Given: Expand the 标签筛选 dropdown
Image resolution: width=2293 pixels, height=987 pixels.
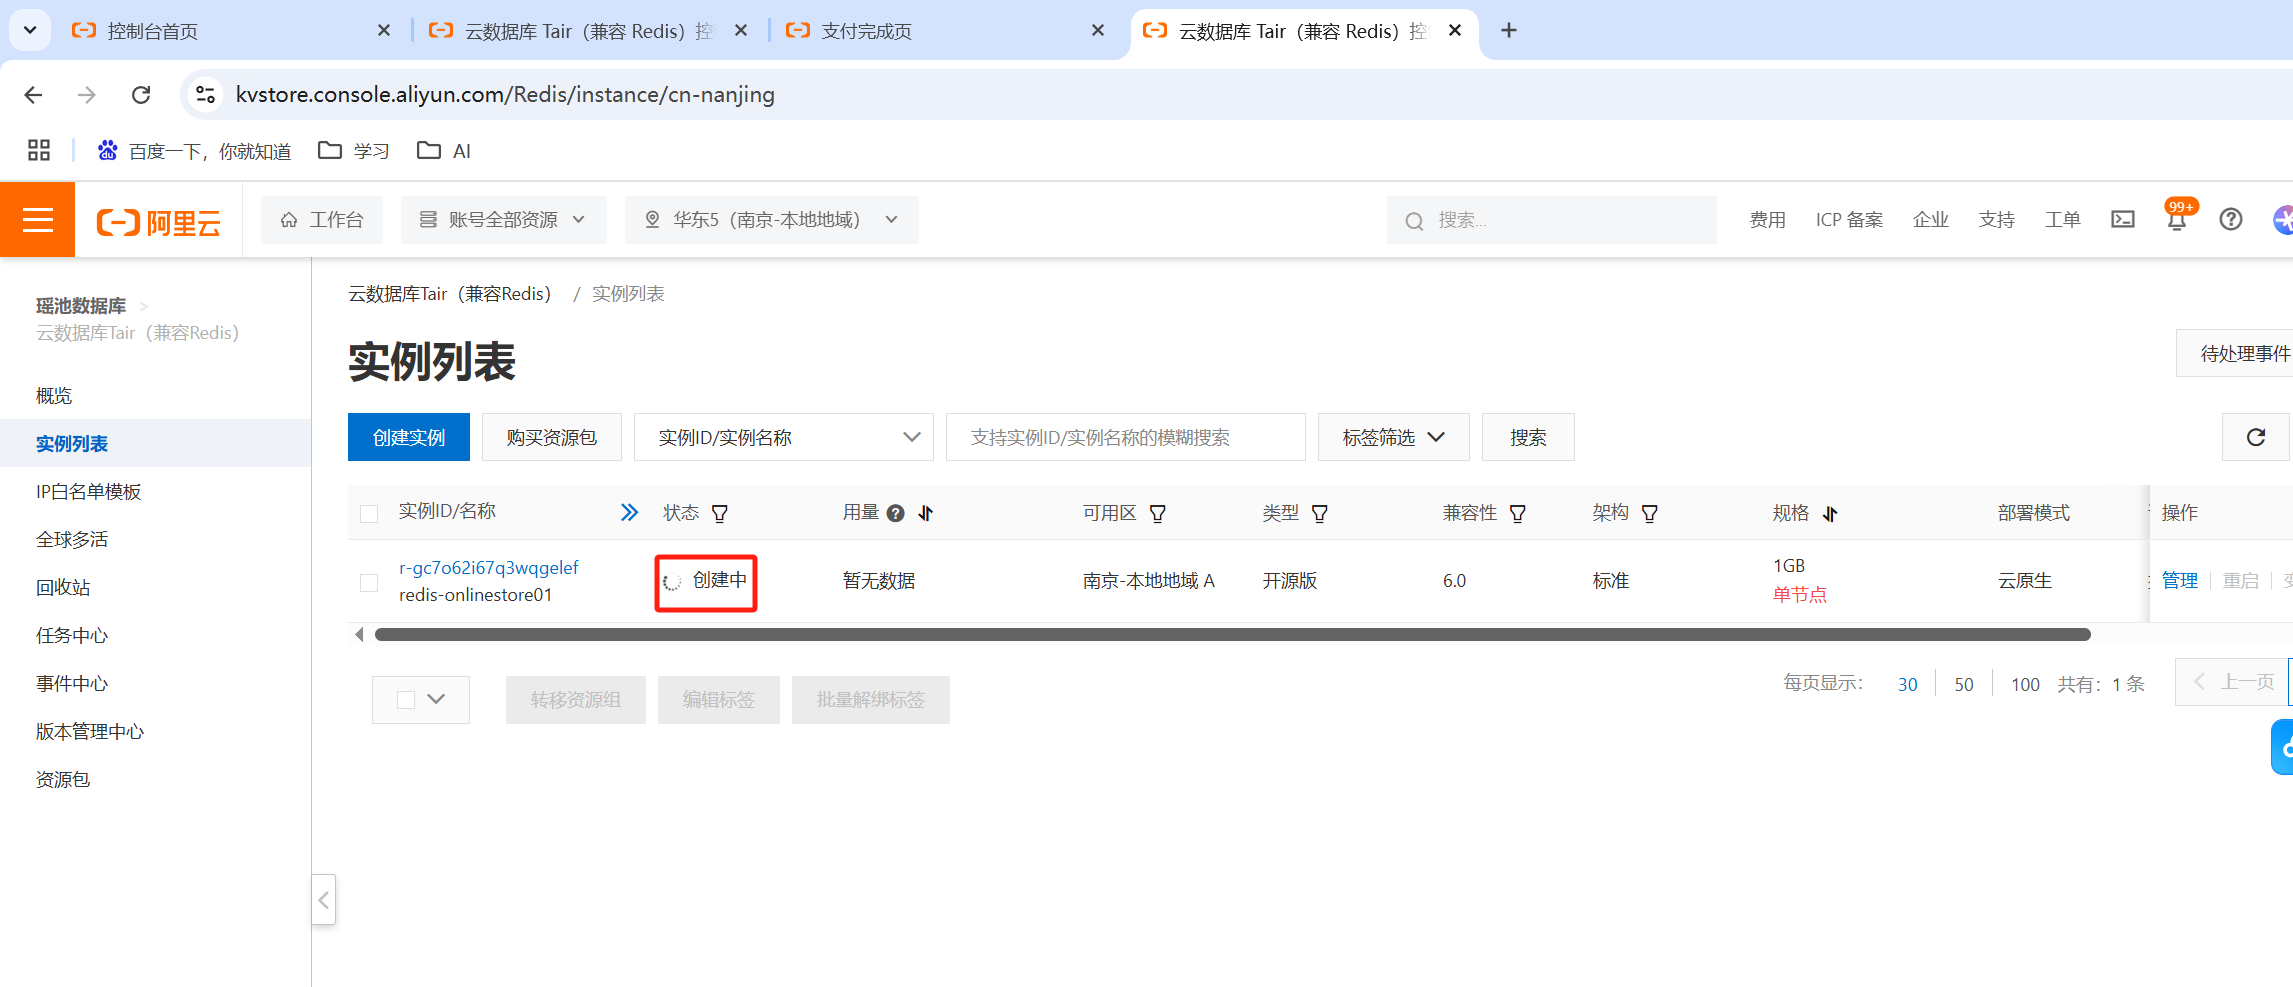Looking at the screenshot, I should point(1394,437).
